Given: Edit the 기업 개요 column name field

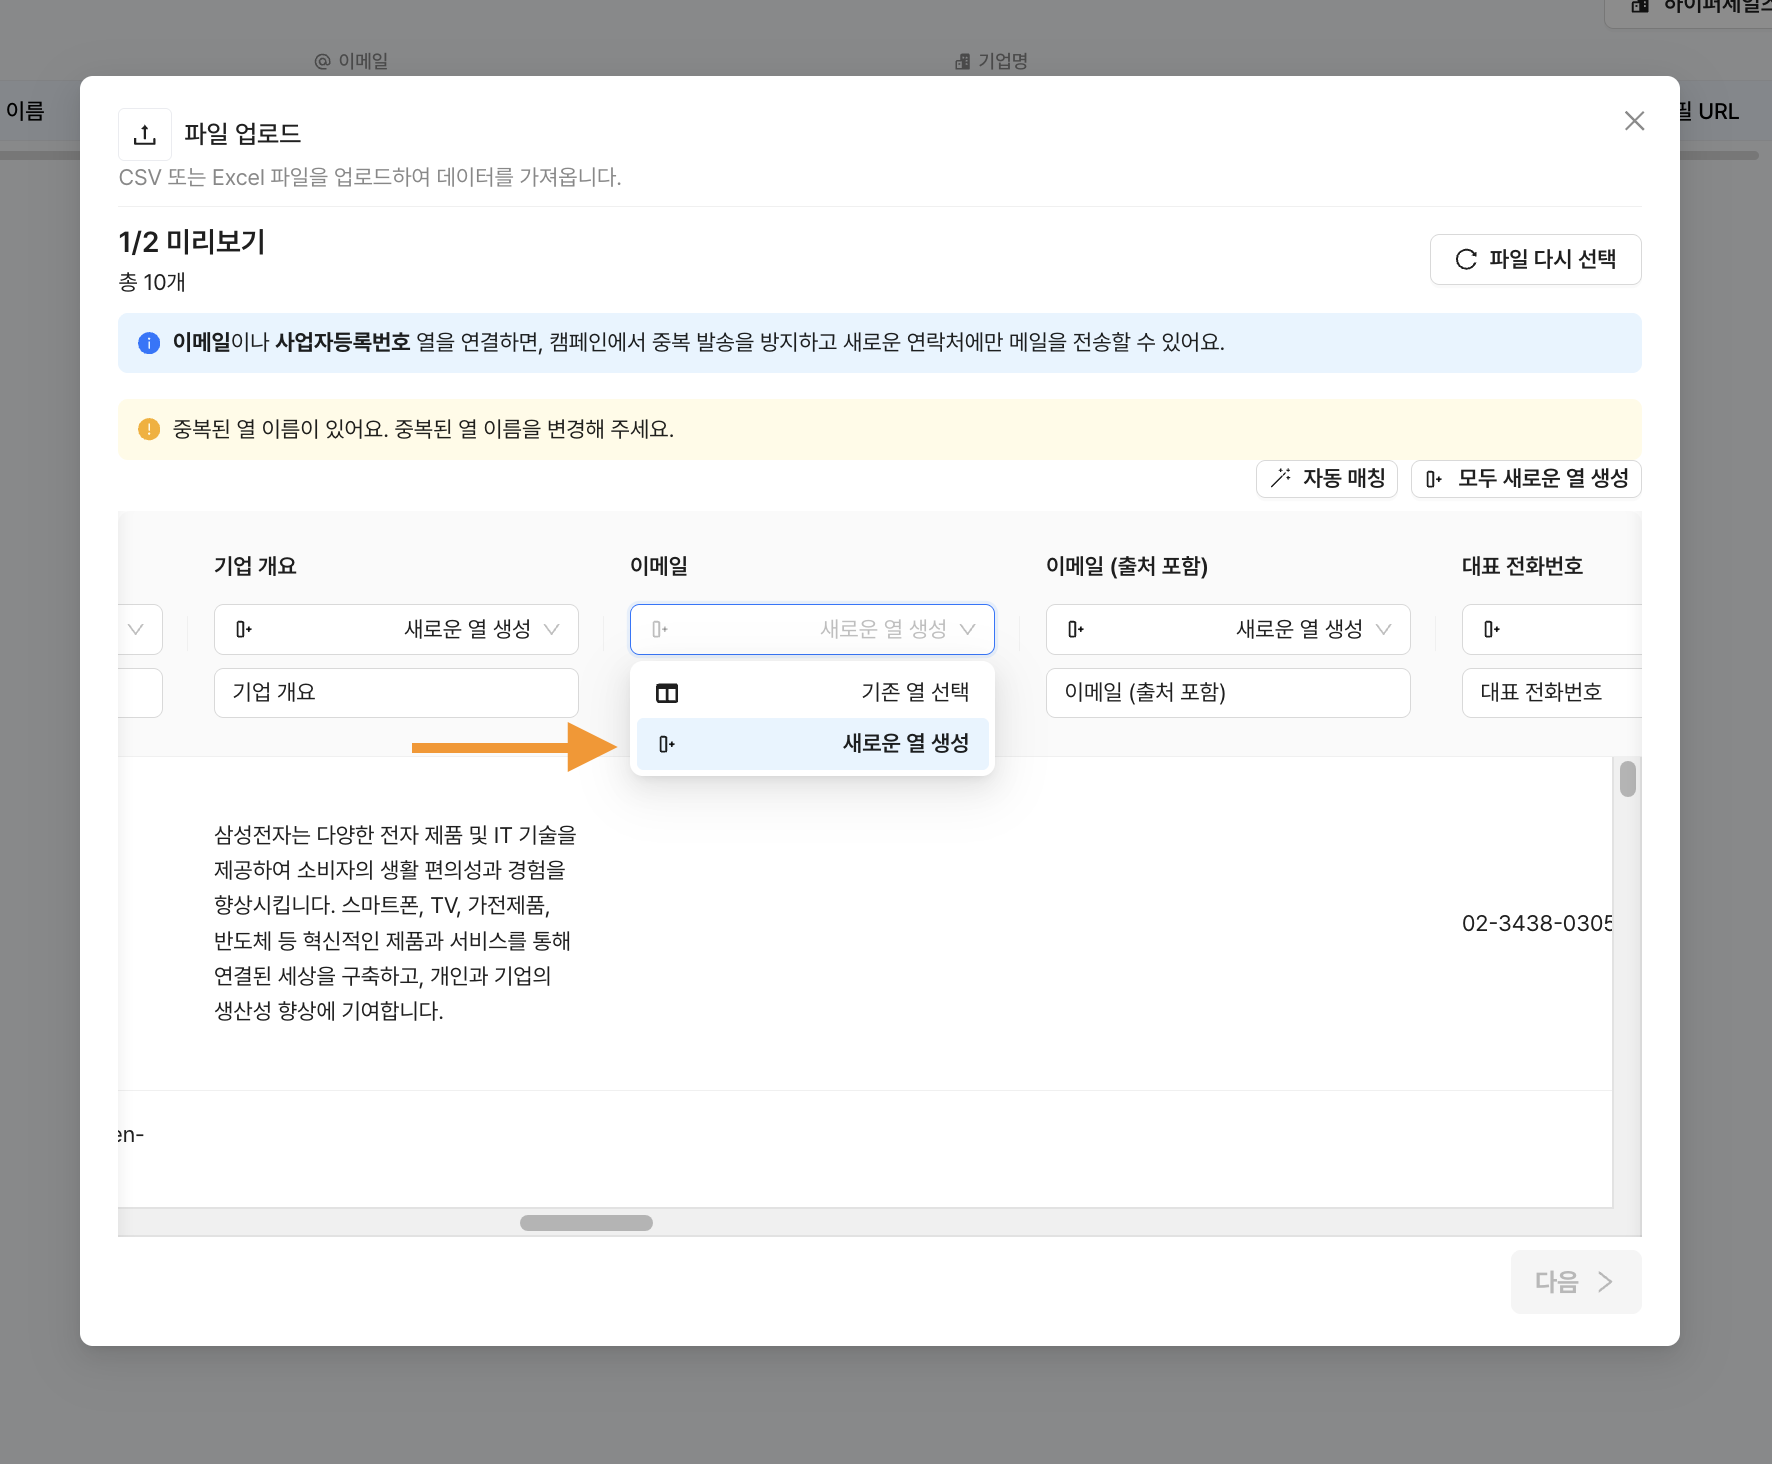Looking at the screenshot, I should click(396, 693).
